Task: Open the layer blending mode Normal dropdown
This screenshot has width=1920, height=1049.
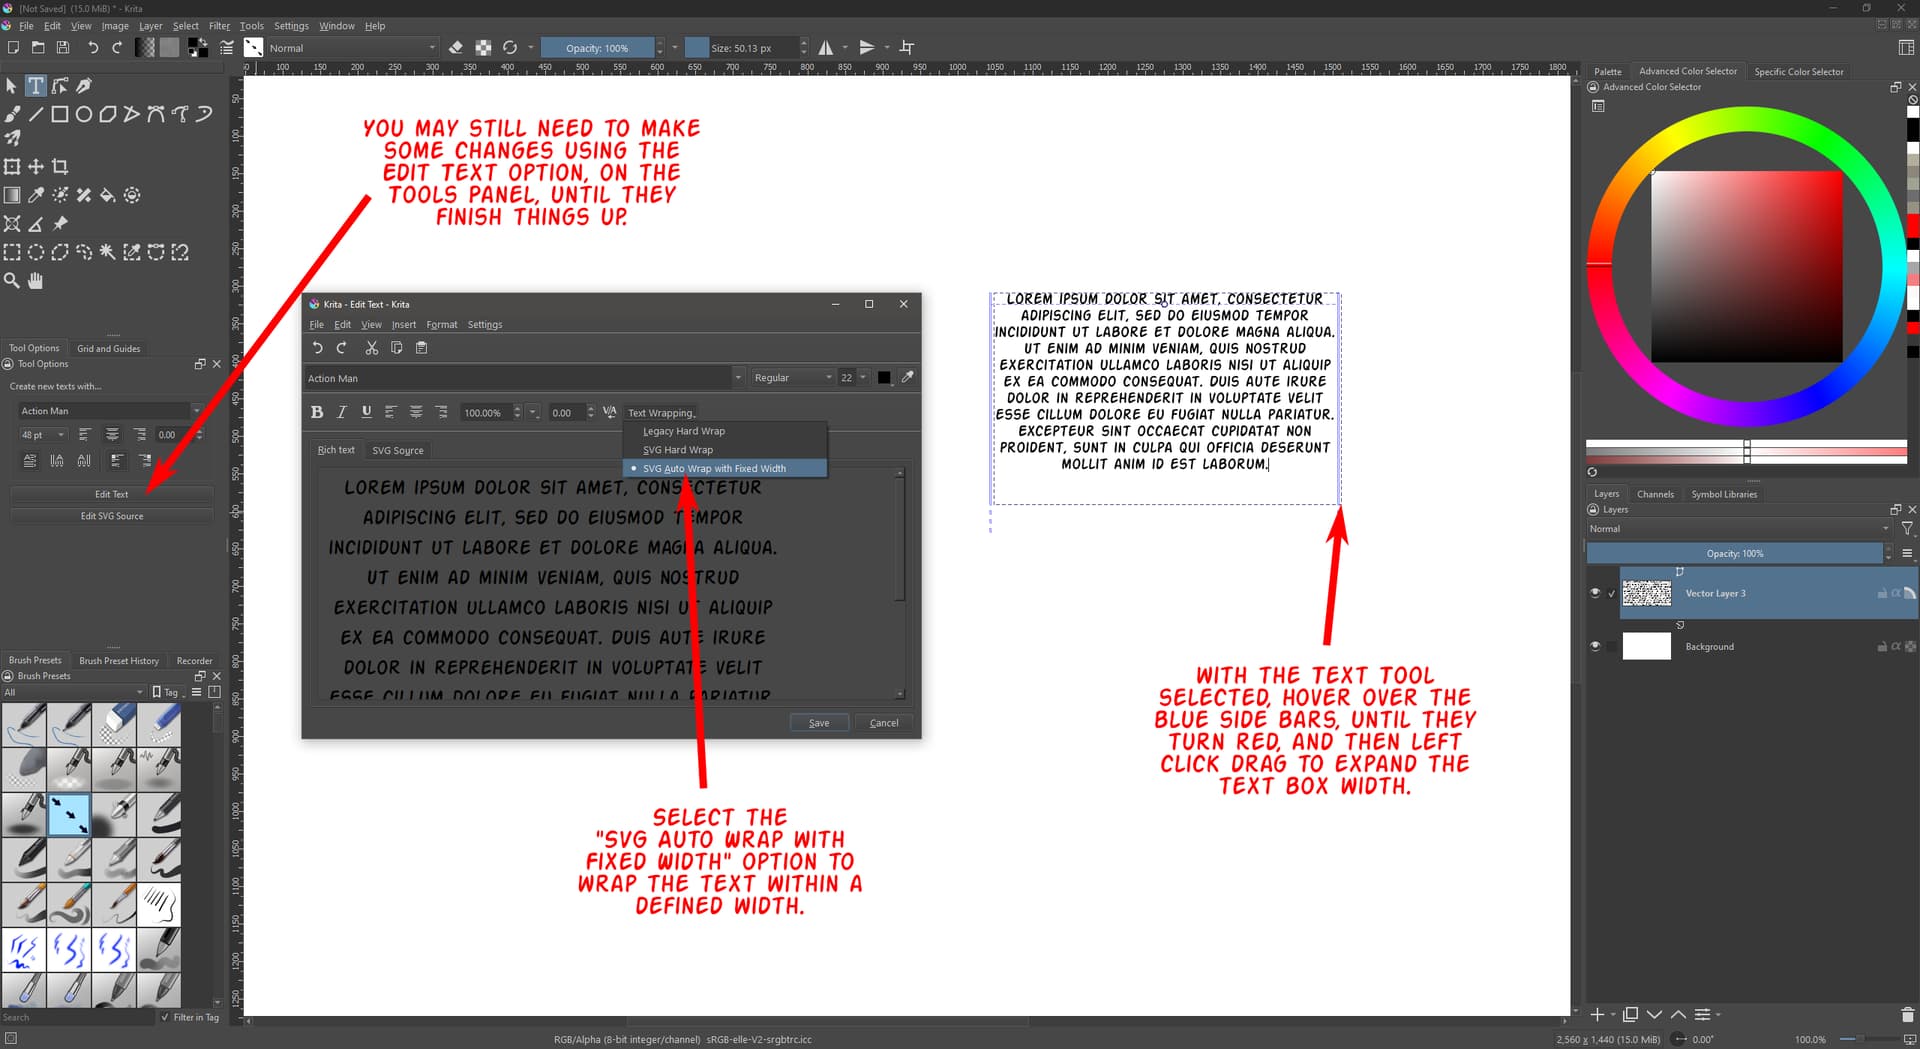Action: (x=1738, y=529)
